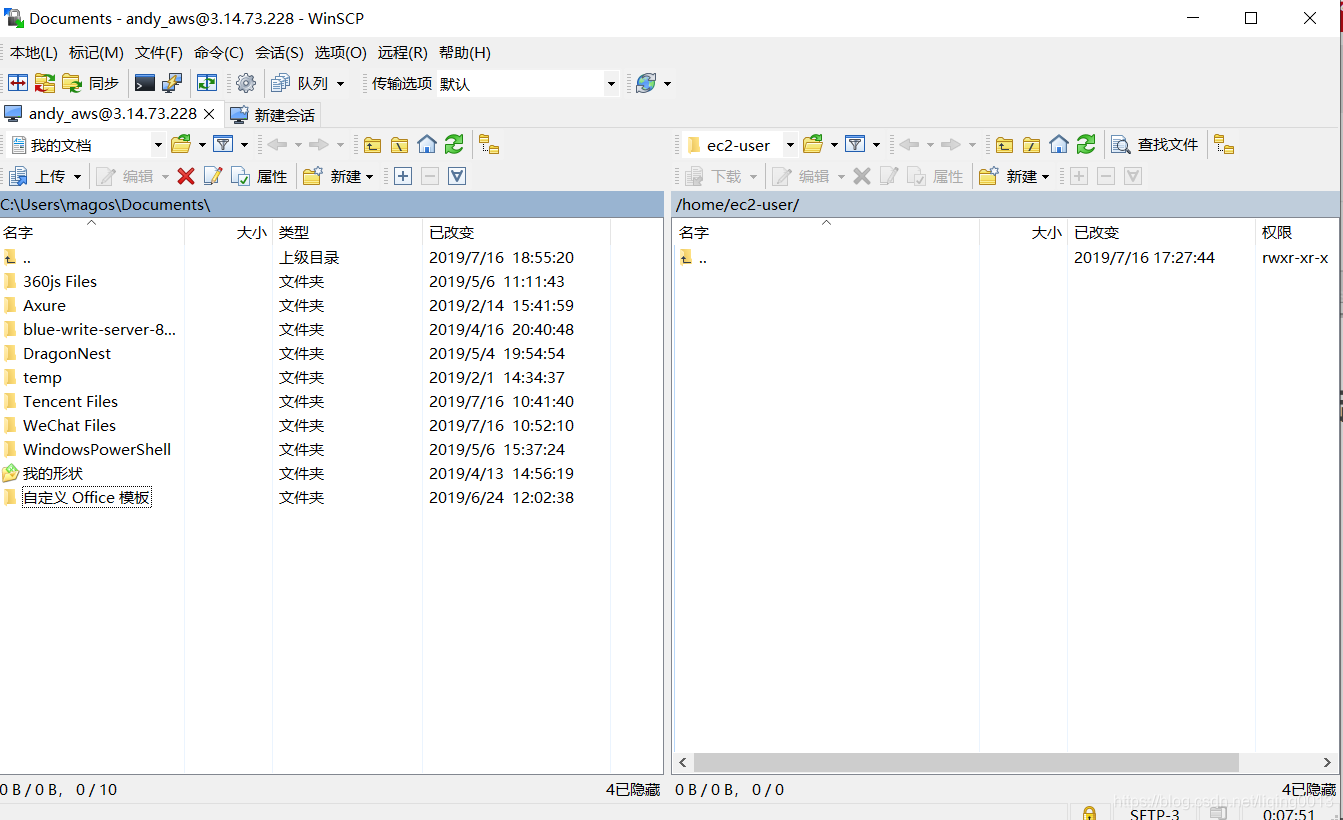This screenshot has height=820, width=1343.
Task: Open the terminal console icon
Action: [x=145, y=83]
